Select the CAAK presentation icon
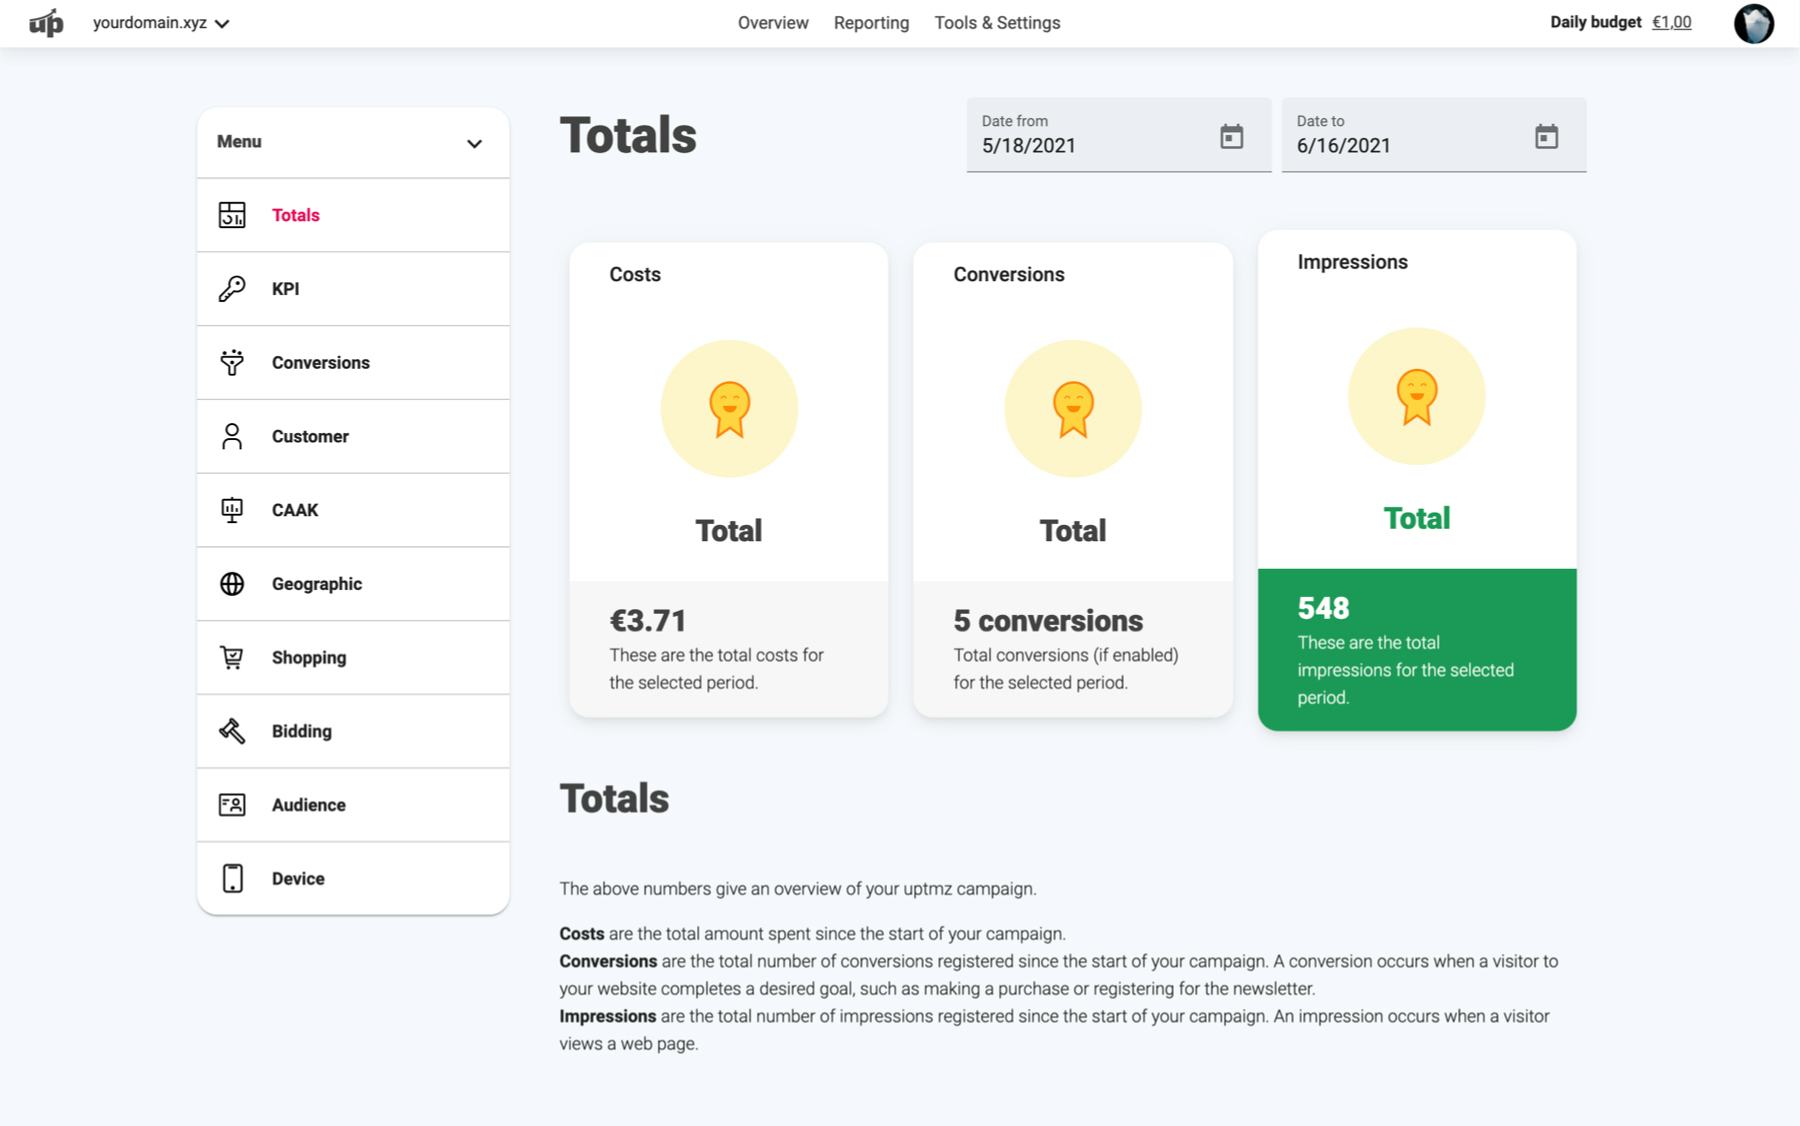Image resolution: width=1800 pixels, height=1126 pixels. pyautogui.click(x=232, y=510)
